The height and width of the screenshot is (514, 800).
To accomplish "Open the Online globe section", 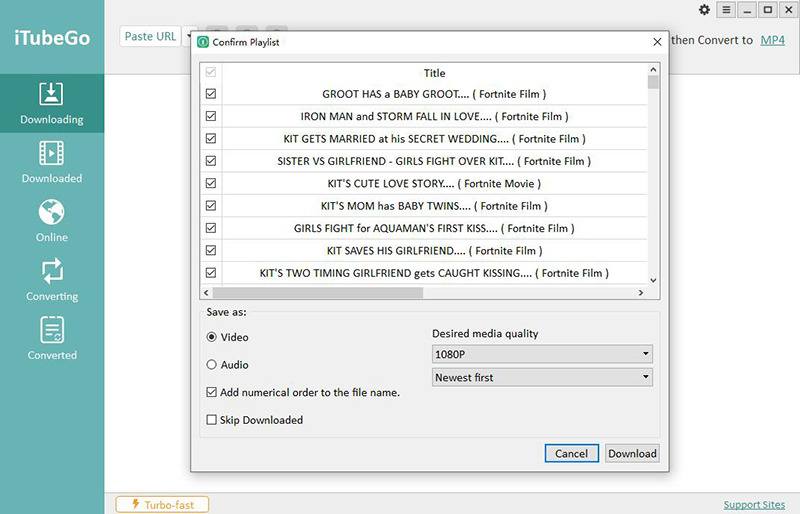I will (52, 221).
